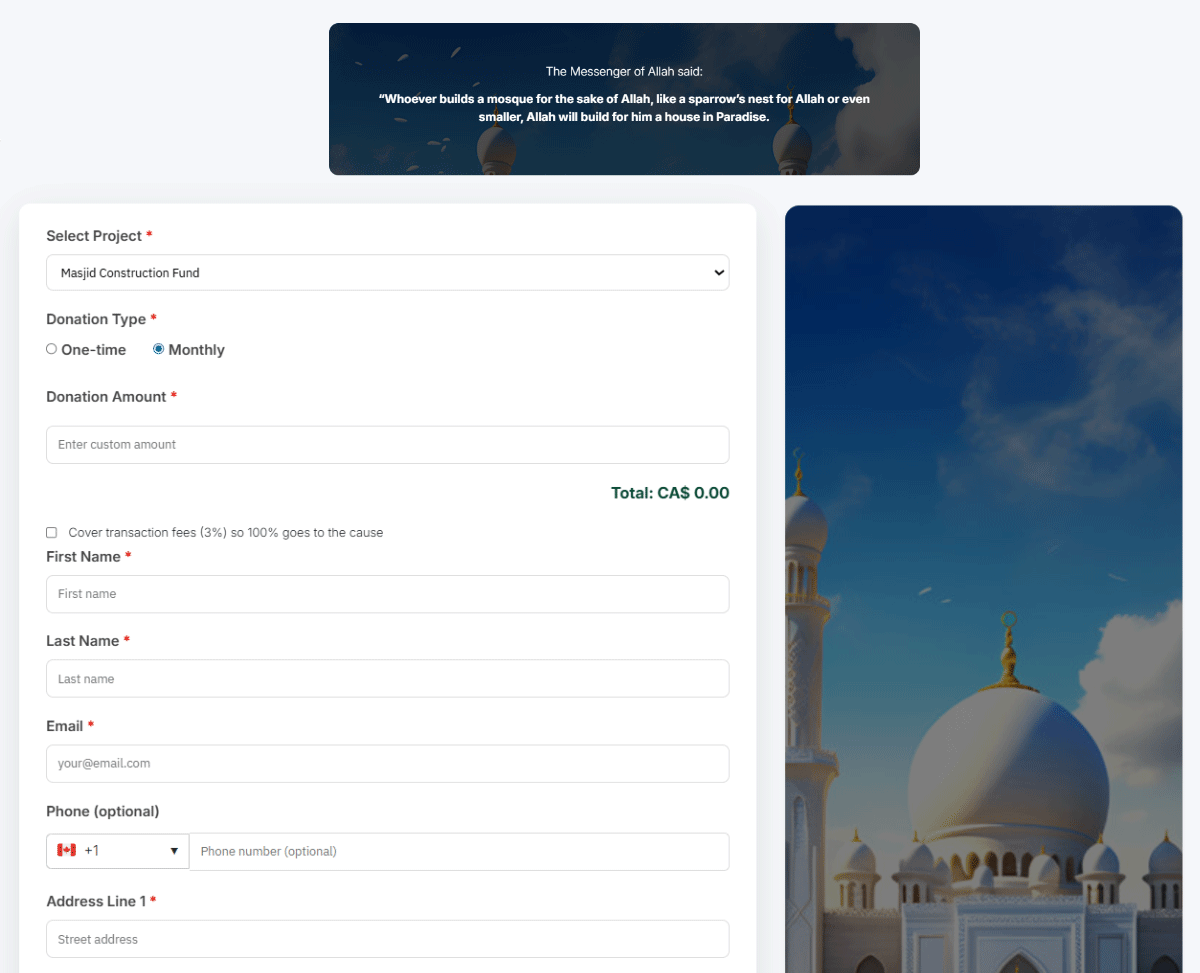Click the "Total: CA$ 0.00" amount text
This screenshot has width=1200, height=973.
669,493
